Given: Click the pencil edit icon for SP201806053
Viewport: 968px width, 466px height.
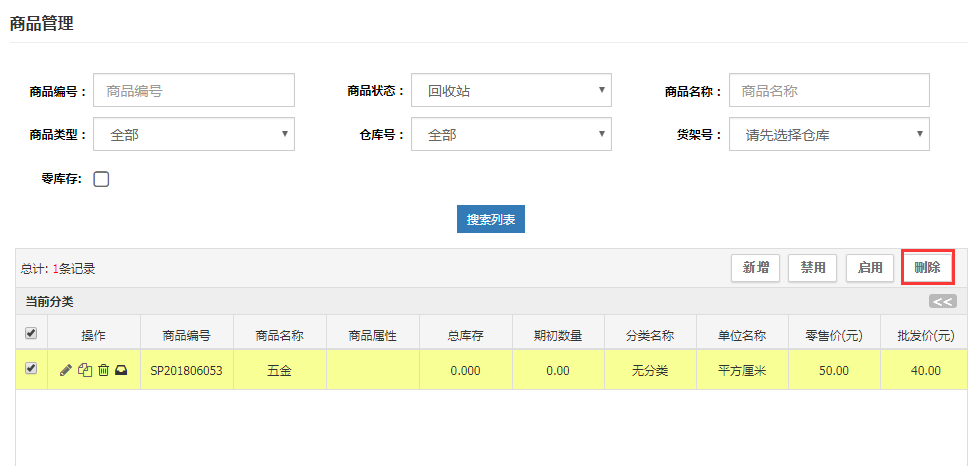Looking at the screenshot, I should coord(66,370).
